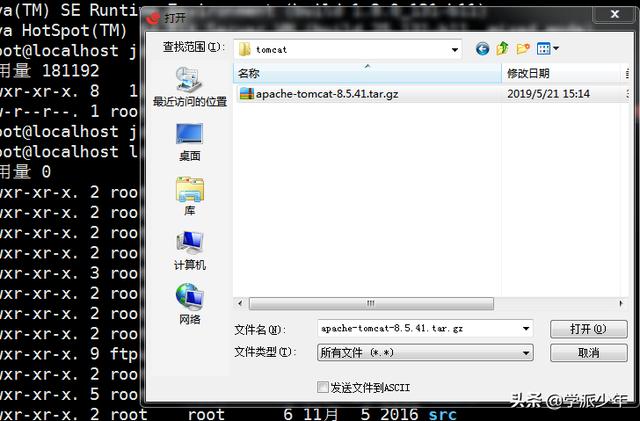Sort by Date modified (修改日期) column header
Screen dimensions: 640x421
561,74
